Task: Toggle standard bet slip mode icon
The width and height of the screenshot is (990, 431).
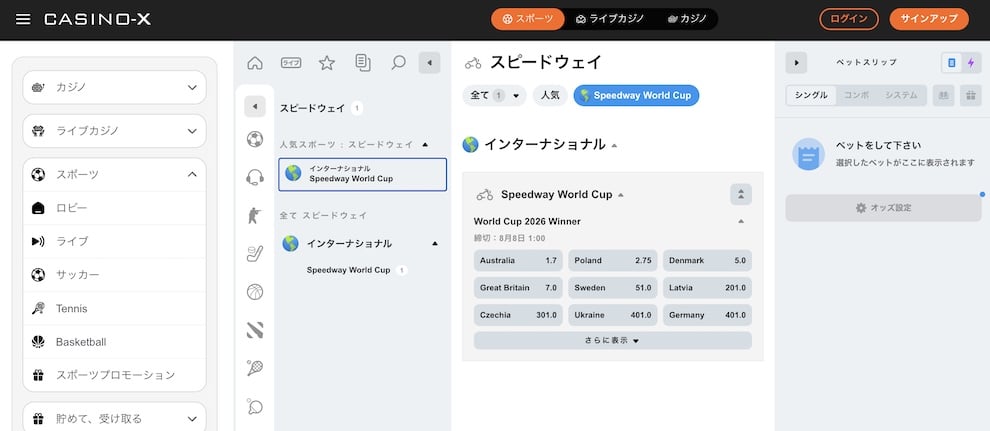Action: click(x=952, y=62)
